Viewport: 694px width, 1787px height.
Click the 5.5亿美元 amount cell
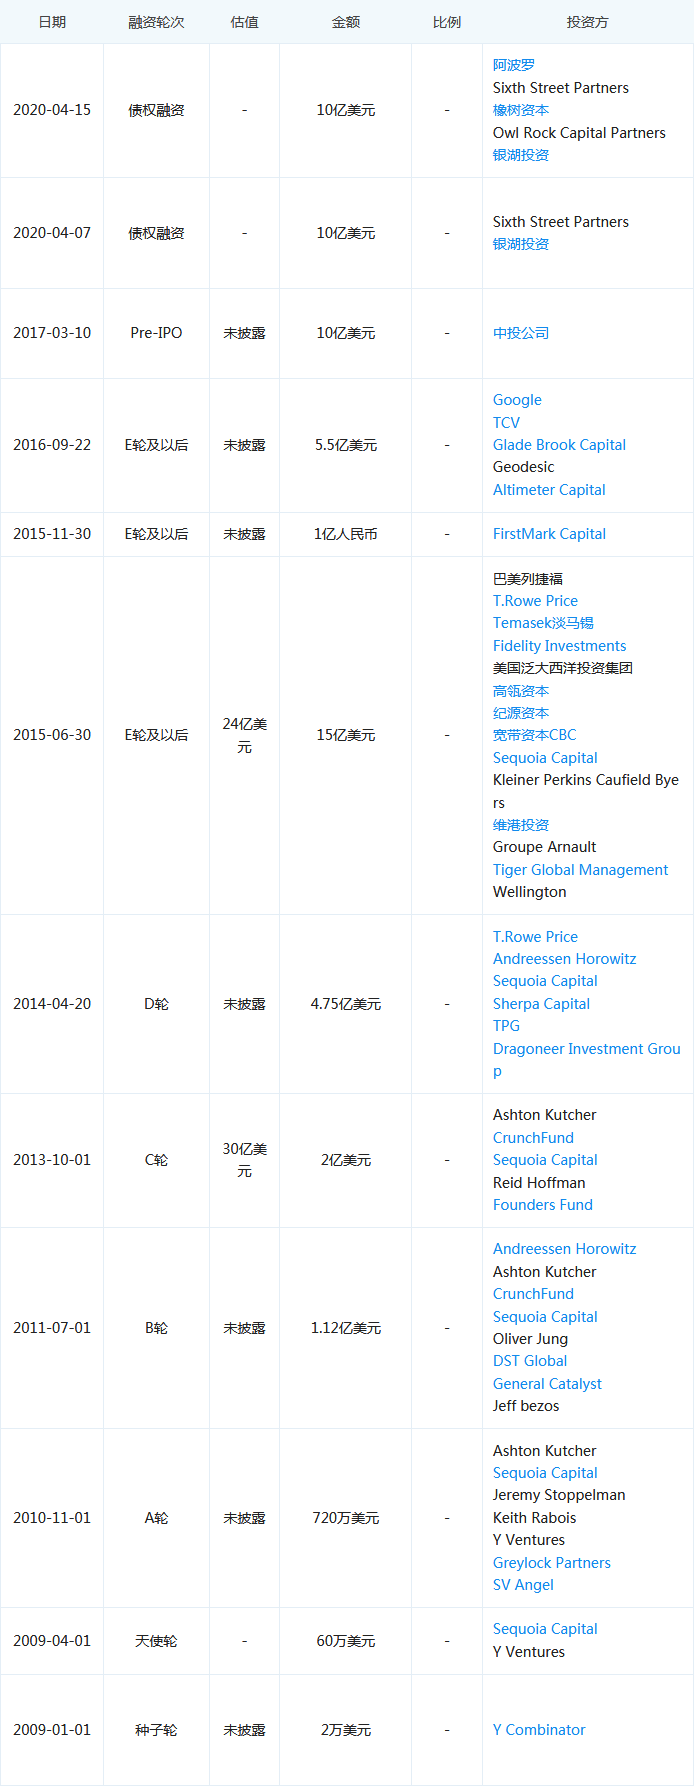click(x=346, y=445)
